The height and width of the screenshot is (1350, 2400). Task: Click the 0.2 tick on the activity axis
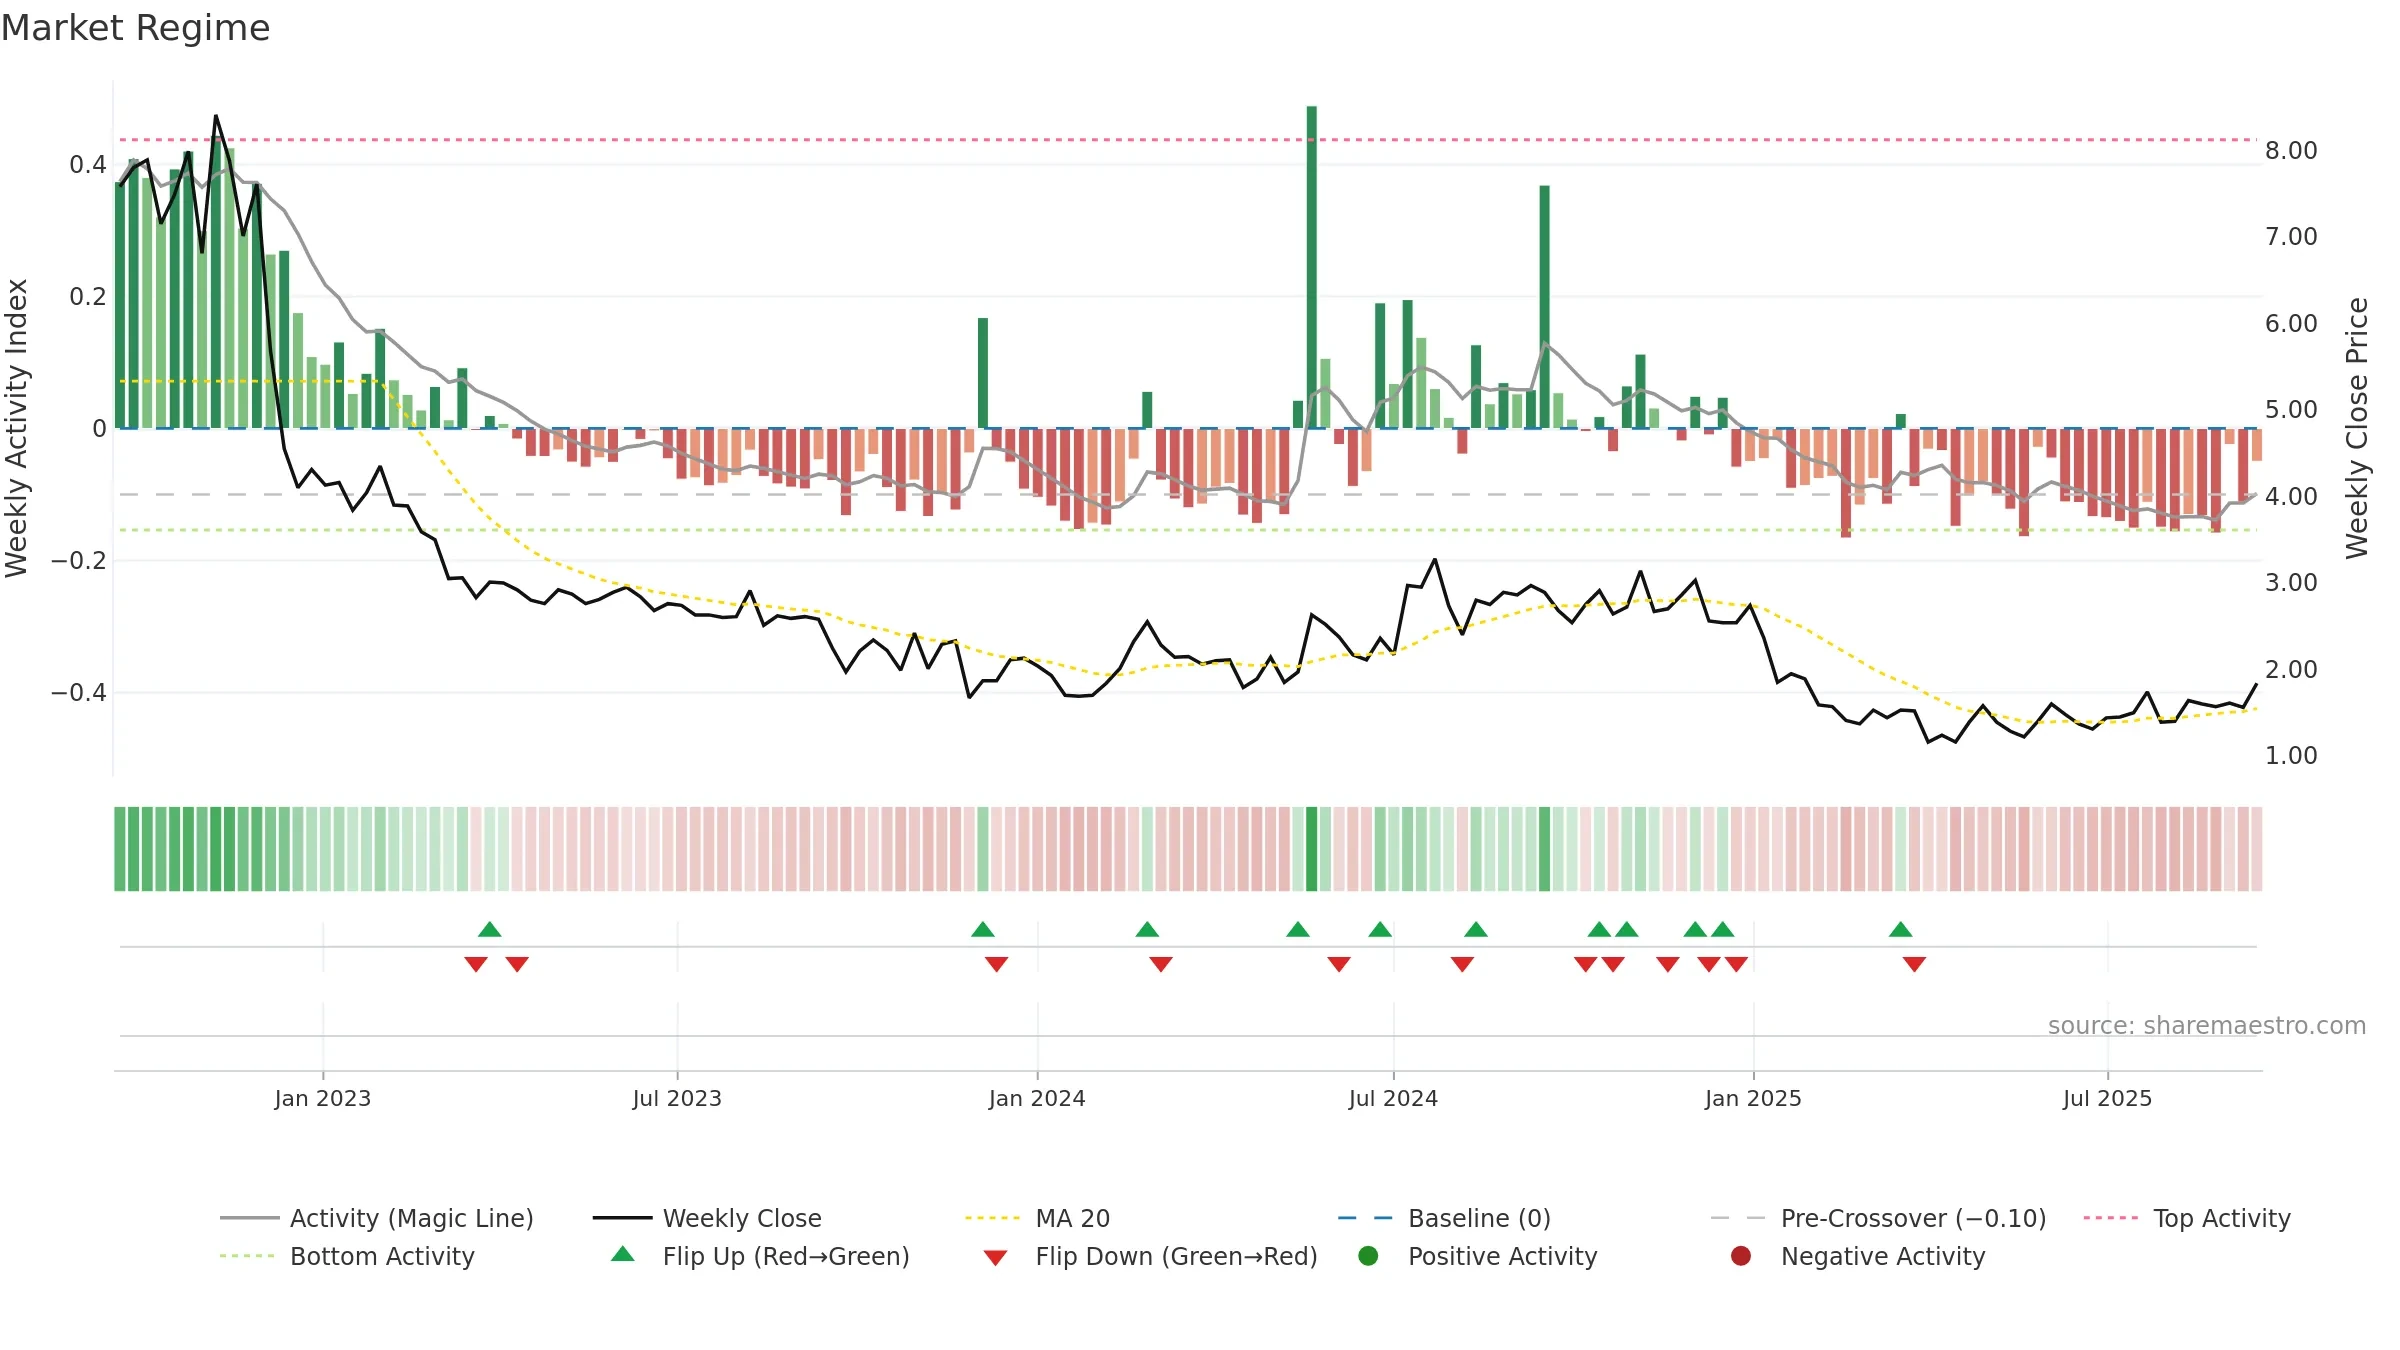88,296
